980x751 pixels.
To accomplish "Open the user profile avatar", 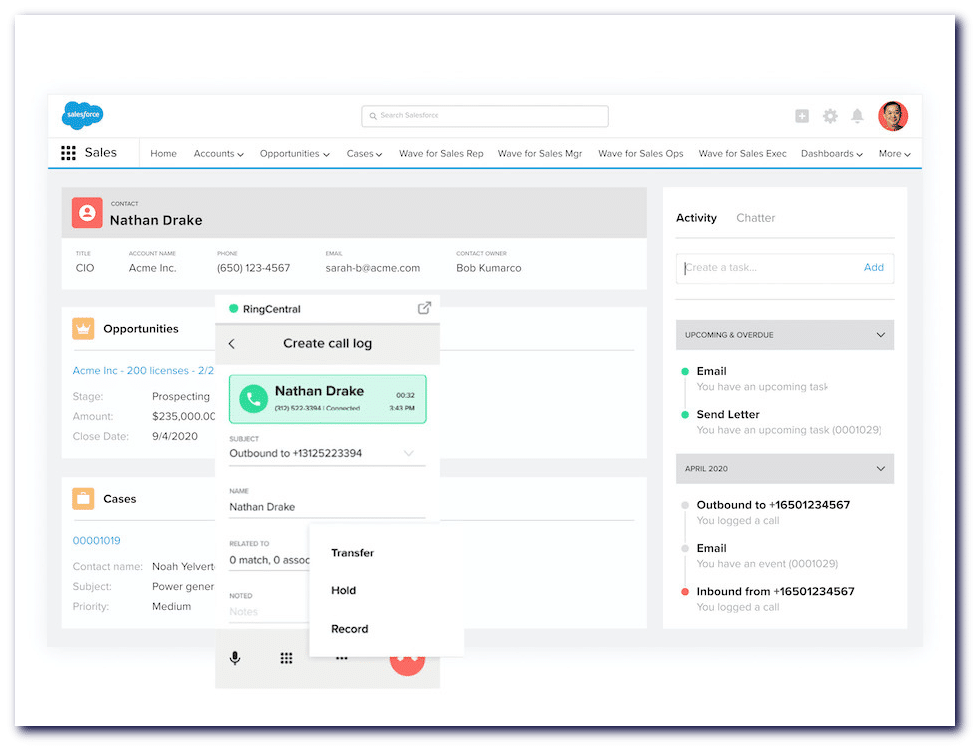I will tap(892, 116).
